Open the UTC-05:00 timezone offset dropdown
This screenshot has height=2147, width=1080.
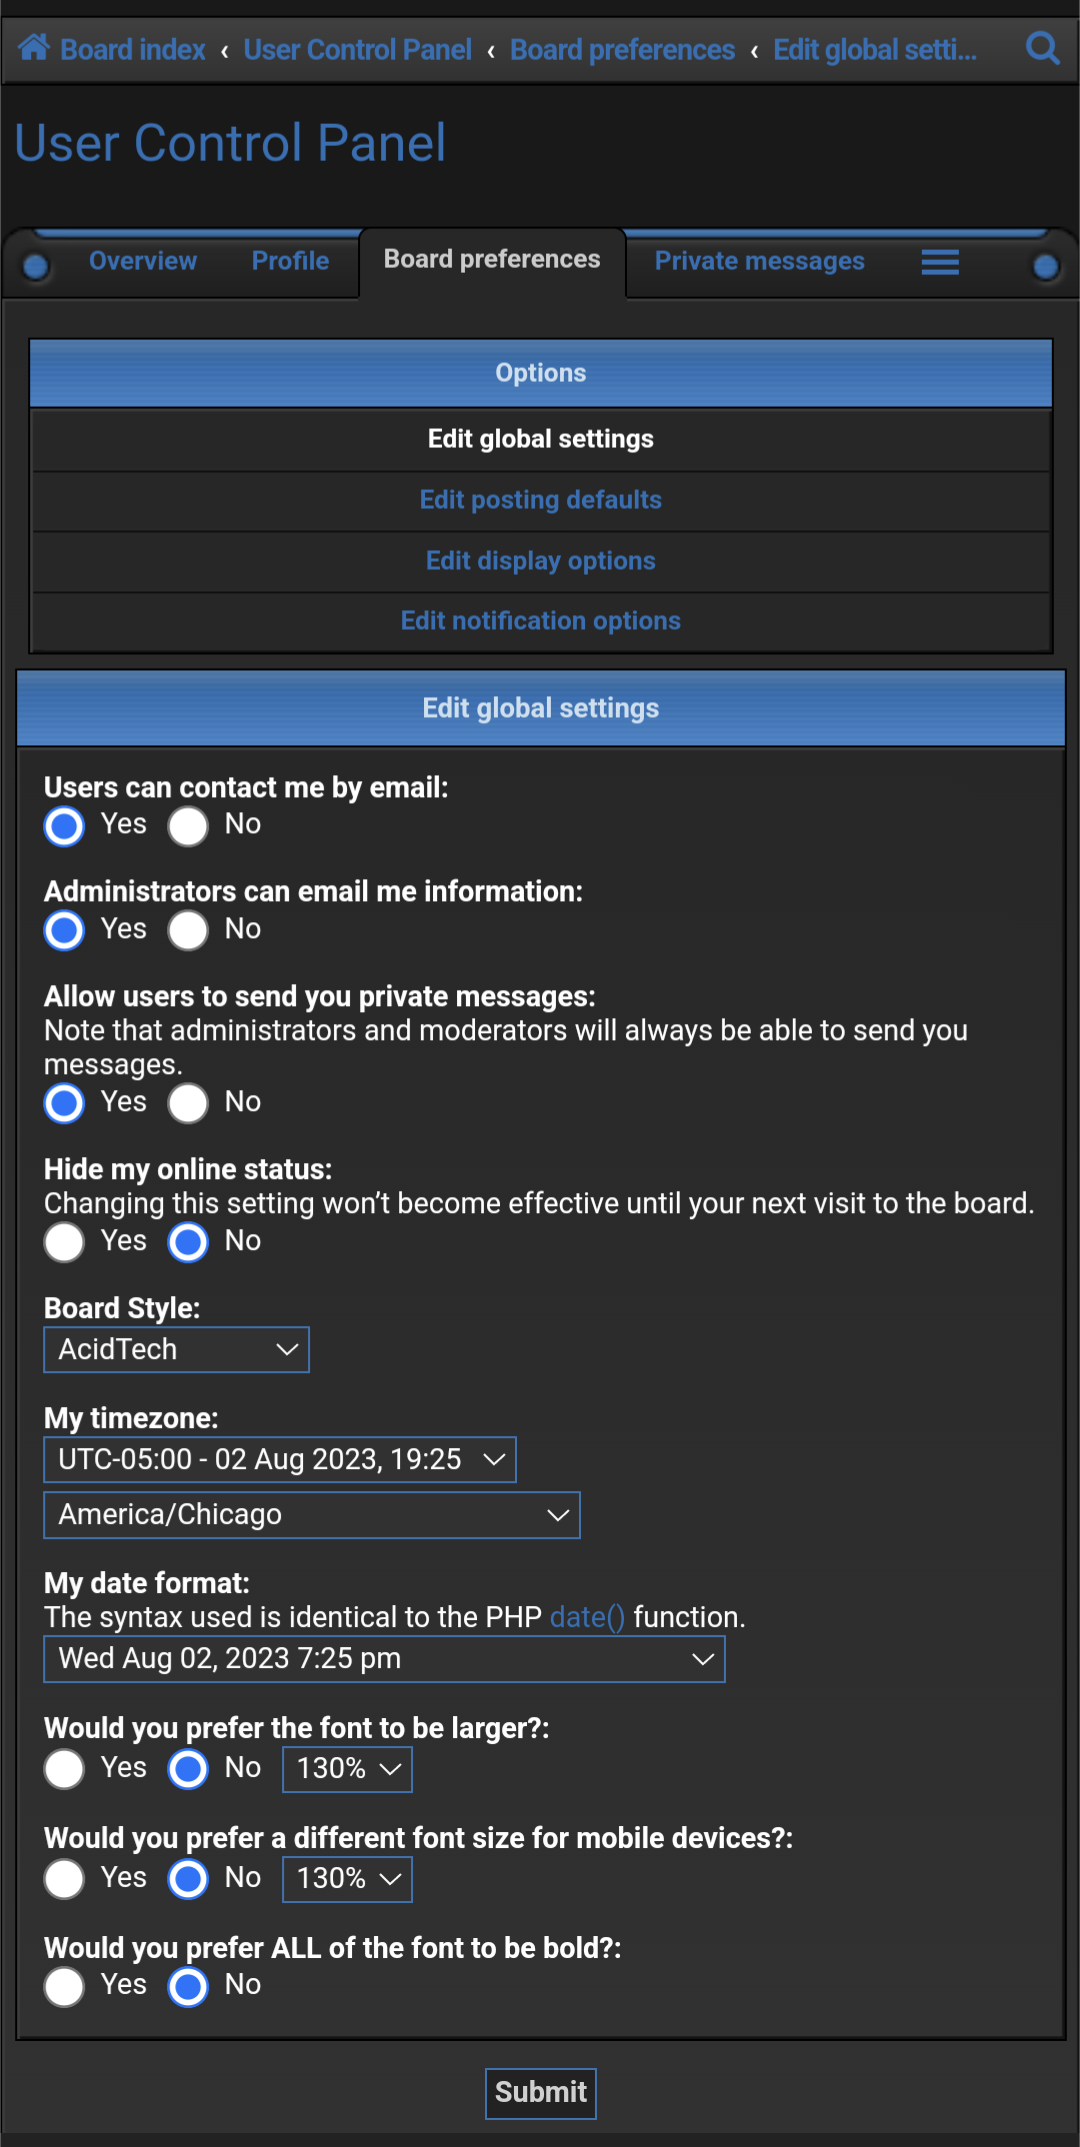click(280, 1460)
